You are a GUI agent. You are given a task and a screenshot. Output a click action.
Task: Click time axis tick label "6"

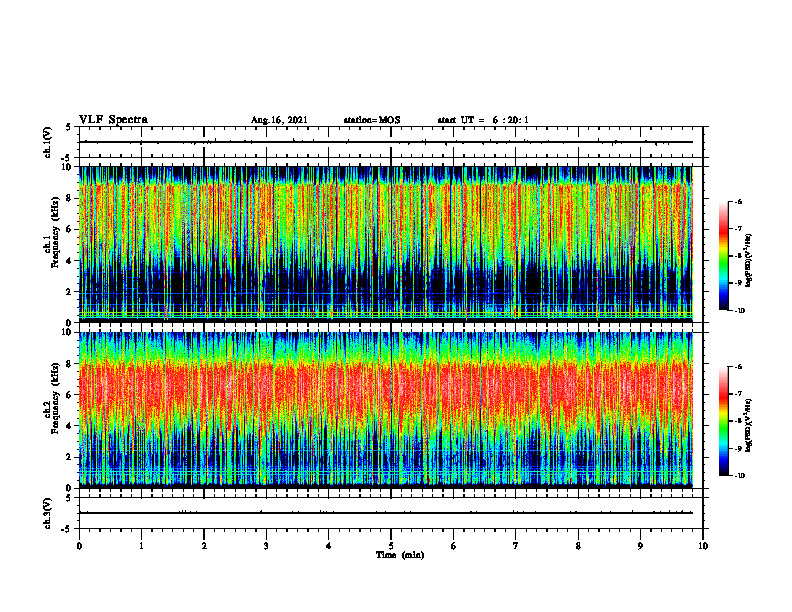[454, 546]
